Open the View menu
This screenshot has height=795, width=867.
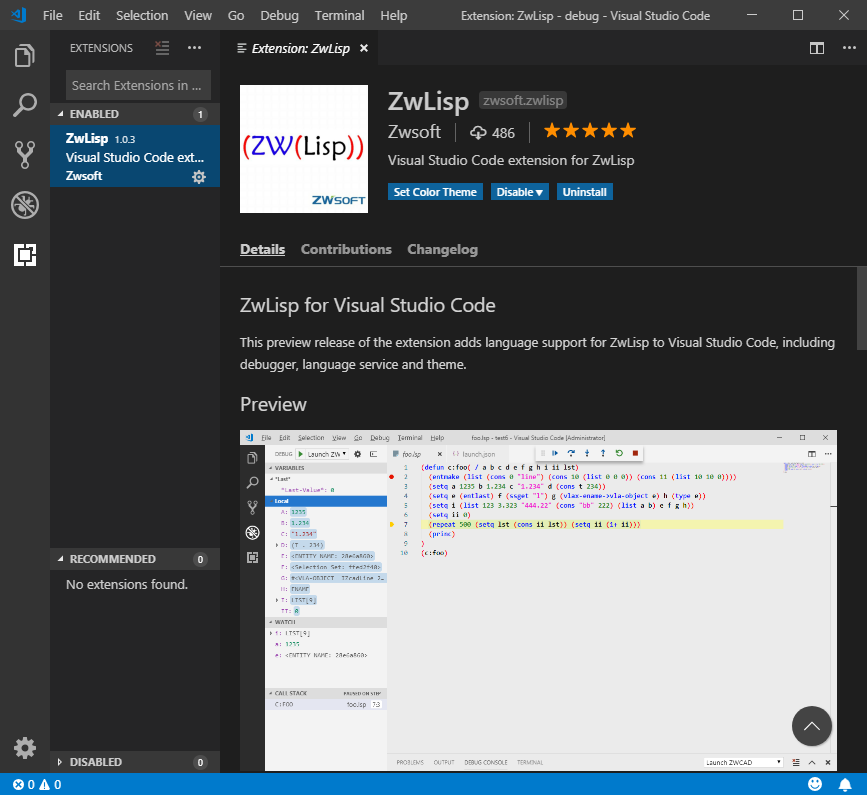[198, 15]
